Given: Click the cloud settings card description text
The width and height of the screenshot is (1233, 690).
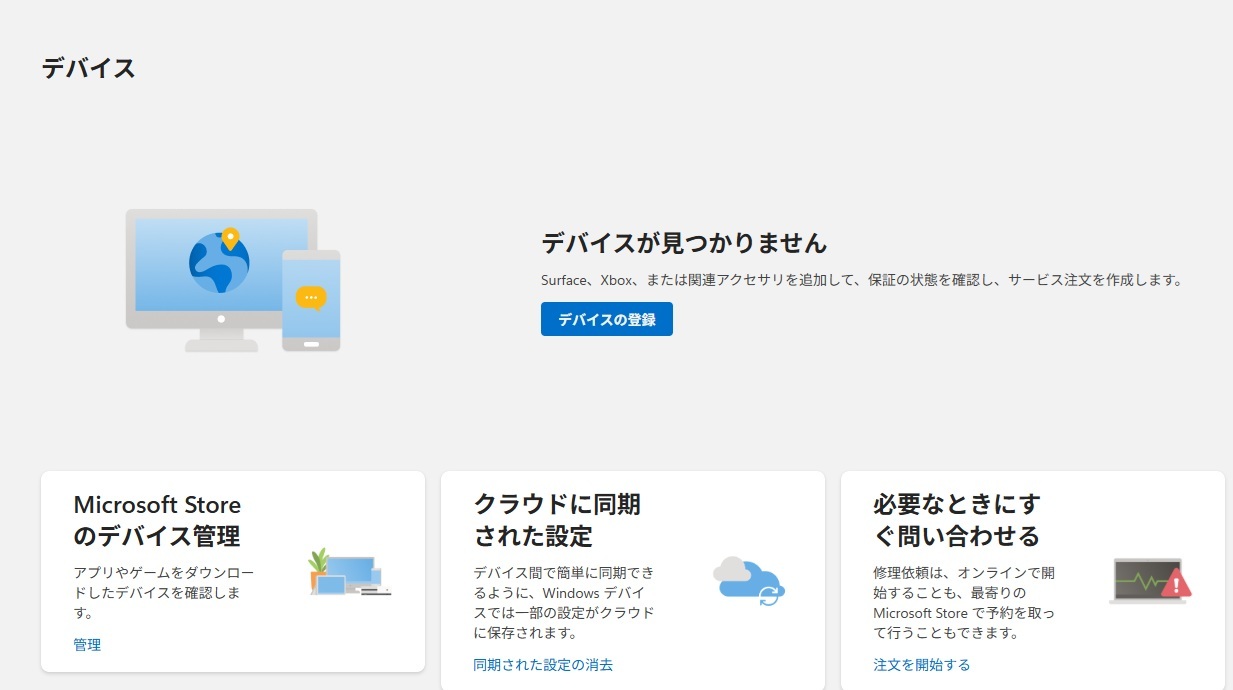Looking at the screenshot, I should point(564,603).
